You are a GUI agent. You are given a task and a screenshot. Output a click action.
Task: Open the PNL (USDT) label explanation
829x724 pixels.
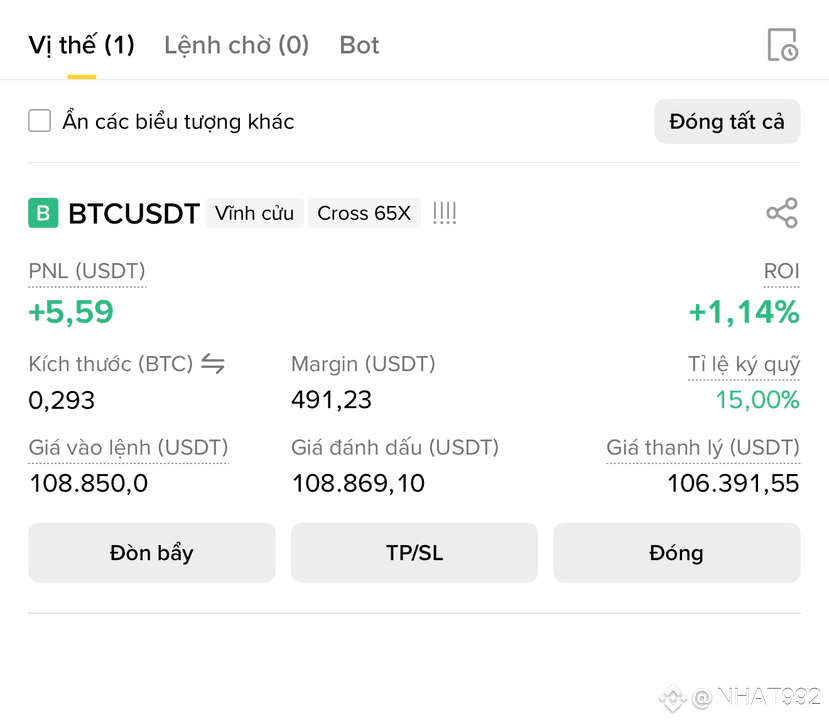click(87, 271)
